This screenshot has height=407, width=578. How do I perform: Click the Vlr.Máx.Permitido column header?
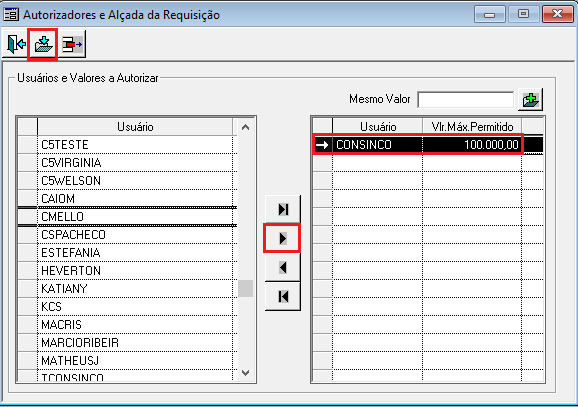[472, 127]
